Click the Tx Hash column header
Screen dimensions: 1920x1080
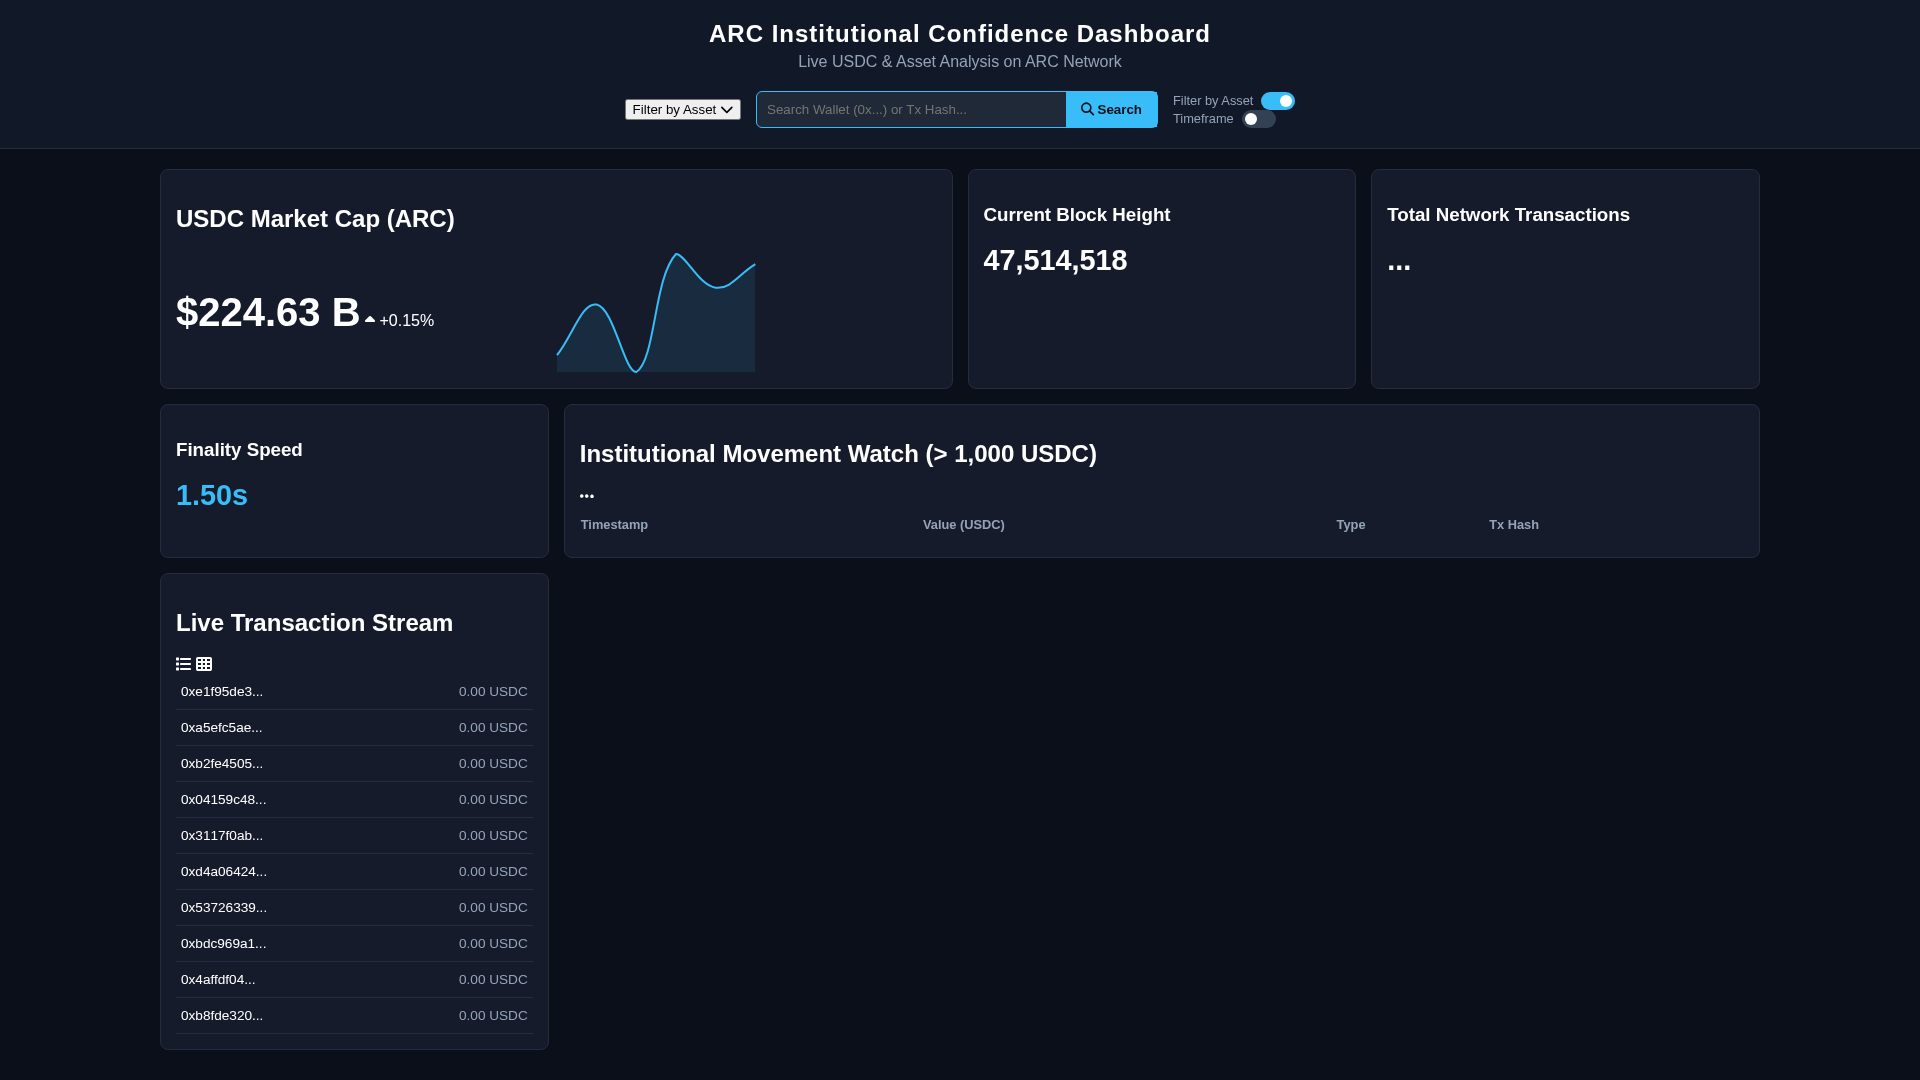1514,525
